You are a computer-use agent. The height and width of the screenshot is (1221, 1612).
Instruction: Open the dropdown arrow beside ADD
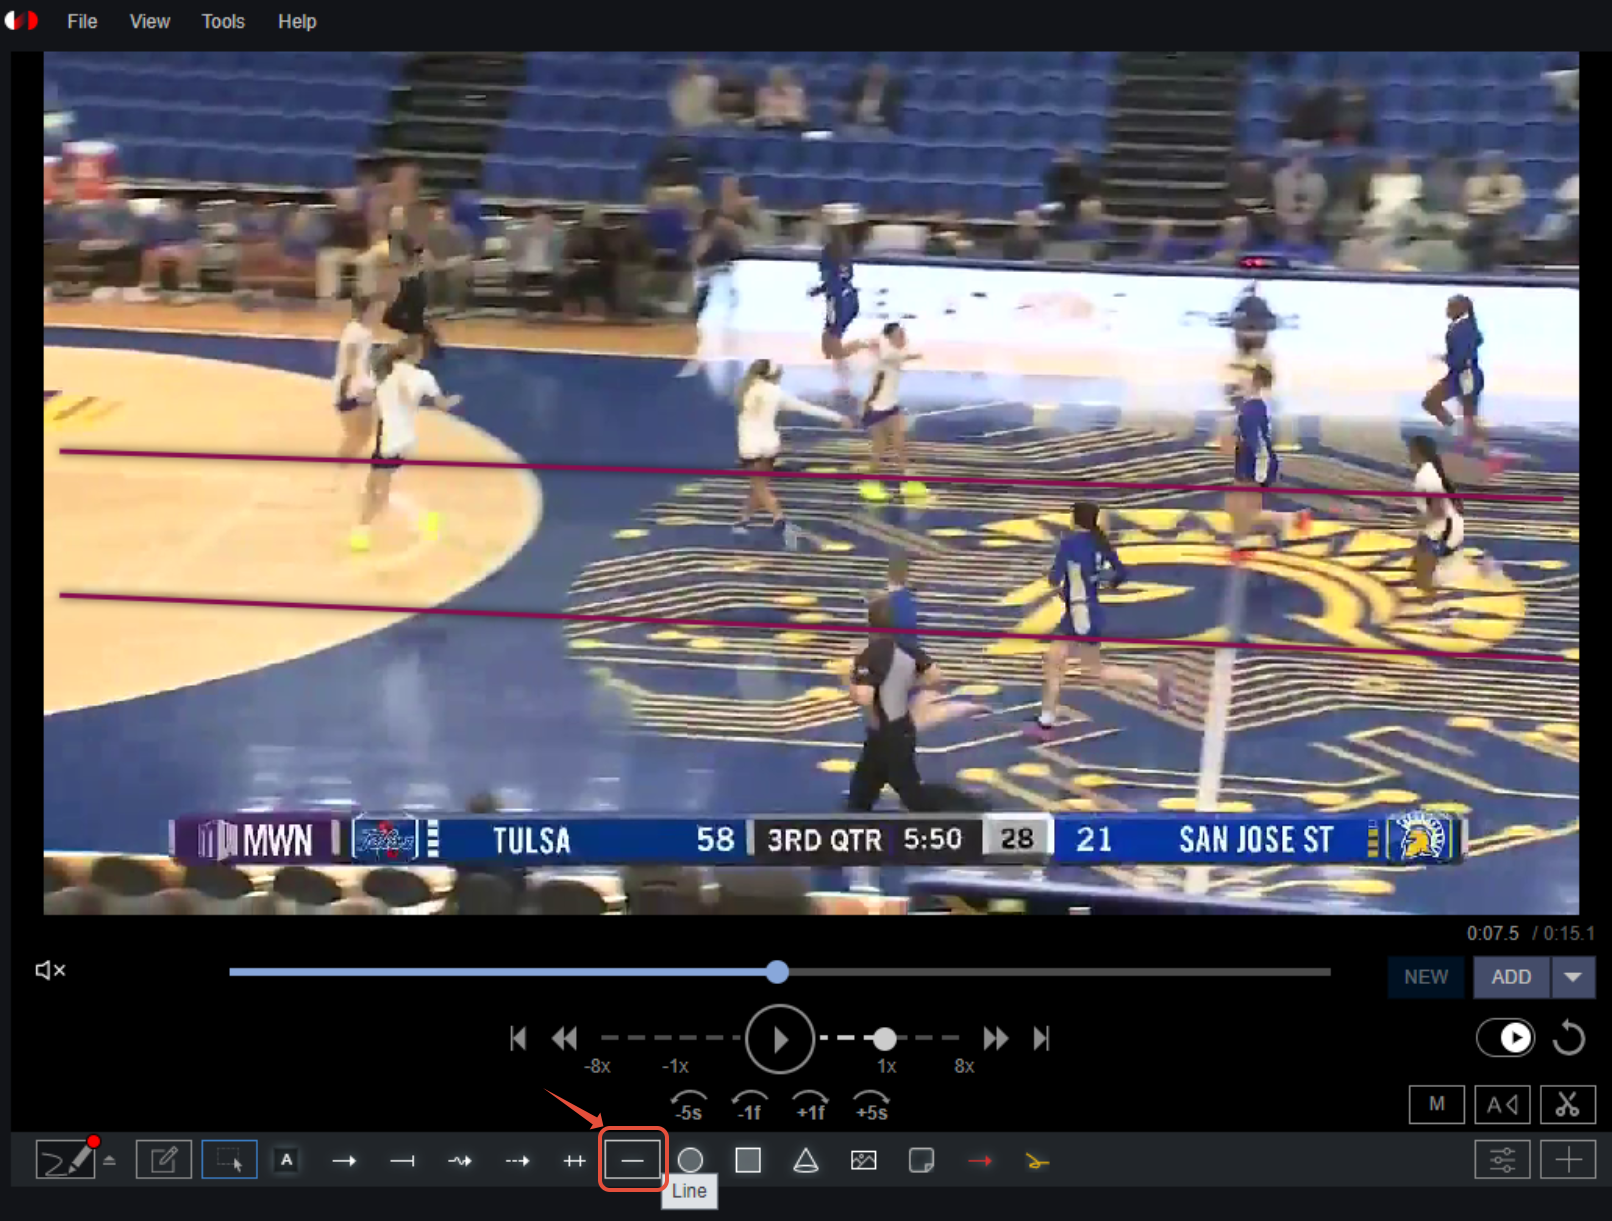pyautogui.click(x=1573, y=977)
